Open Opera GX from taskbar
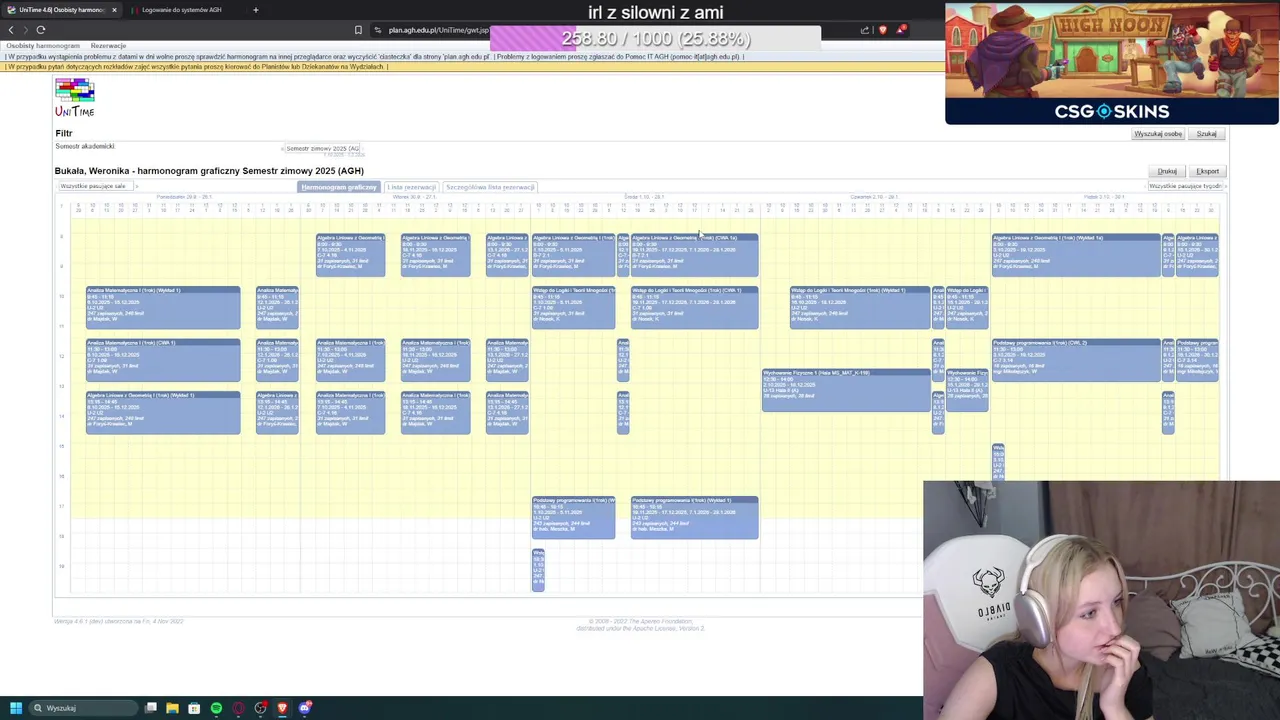Screen dimensions: 1280x720 click(238, 708)
